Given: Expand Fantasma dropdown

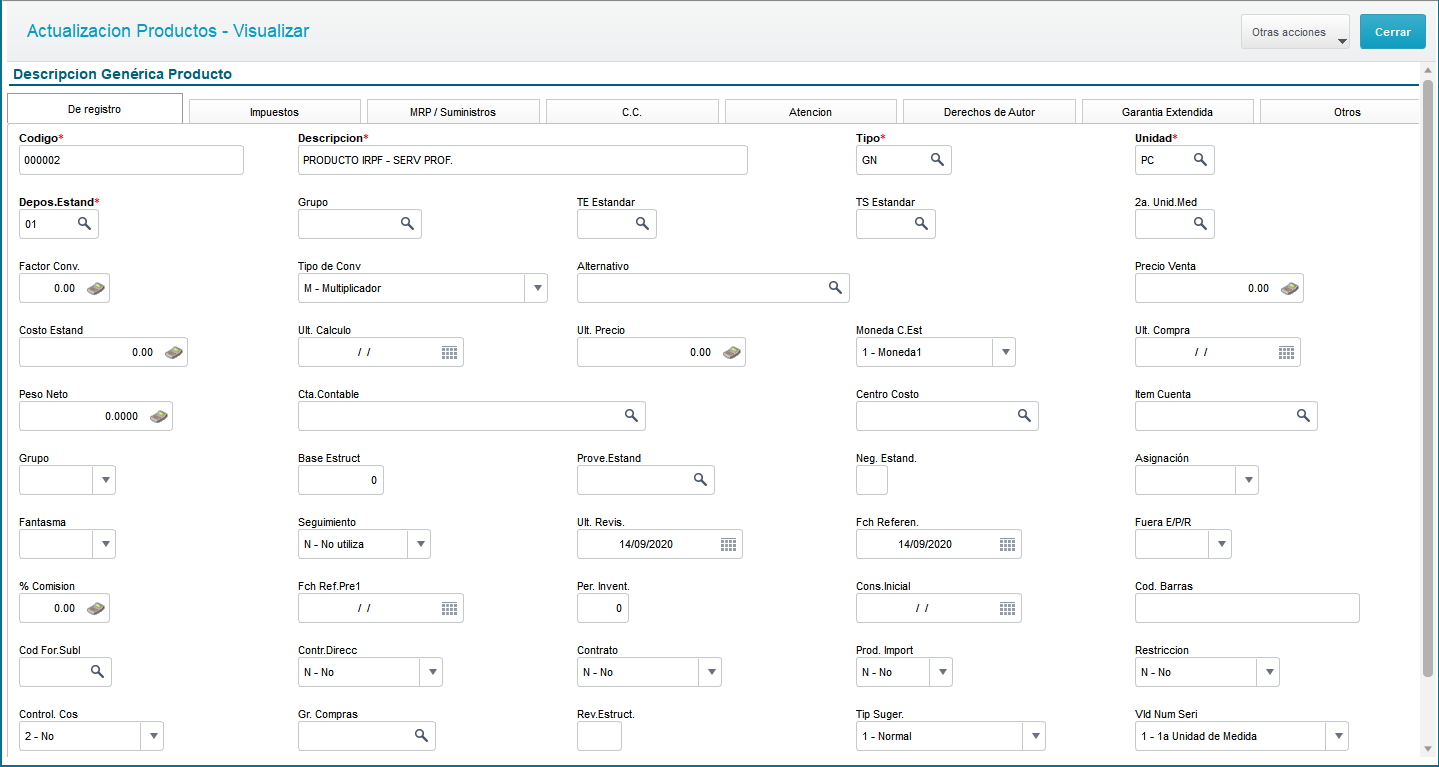Looking at the screenshot, I should coord(104,544).
